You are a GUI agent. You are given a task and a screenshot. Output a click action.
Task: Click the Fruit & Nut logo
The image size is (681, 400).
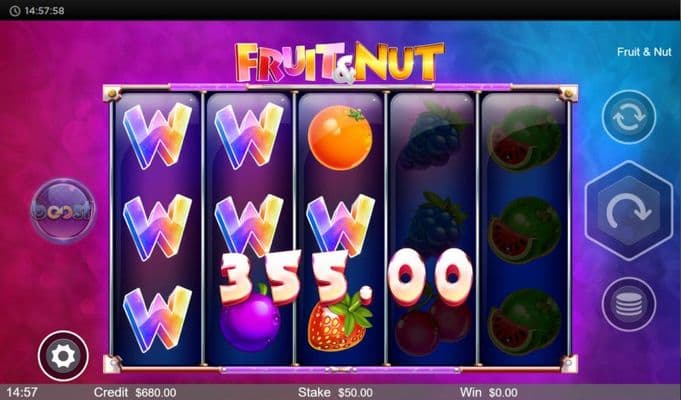(340, 63)
